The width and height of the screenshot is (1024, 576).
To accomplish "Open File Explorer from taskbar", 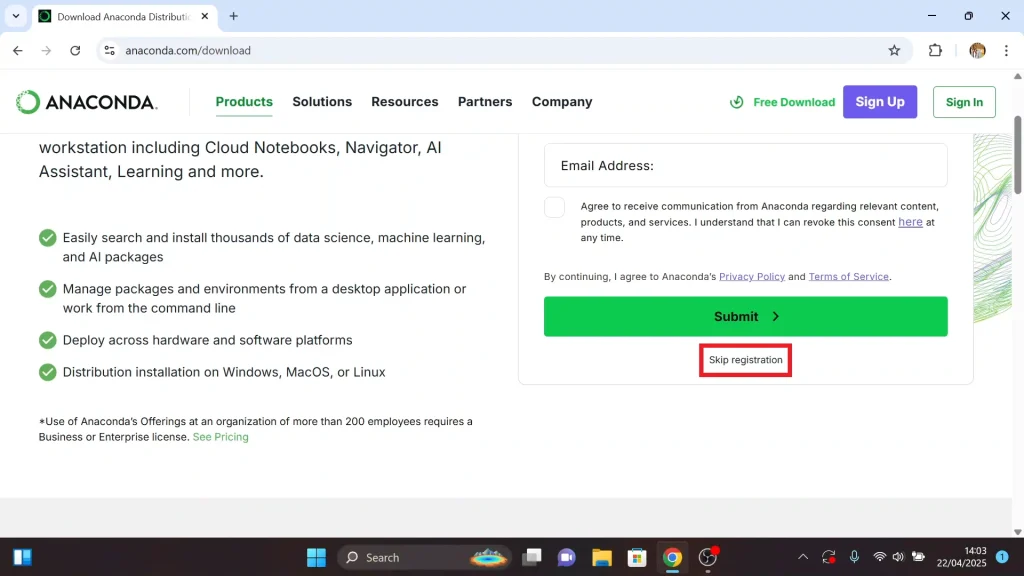I will pyautogui.click(x=601, y=557).
